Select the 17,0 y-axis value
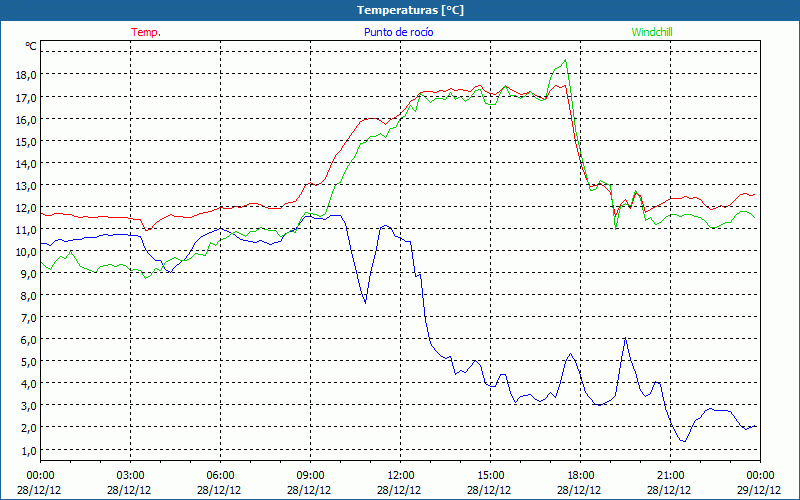 [26, 97]
